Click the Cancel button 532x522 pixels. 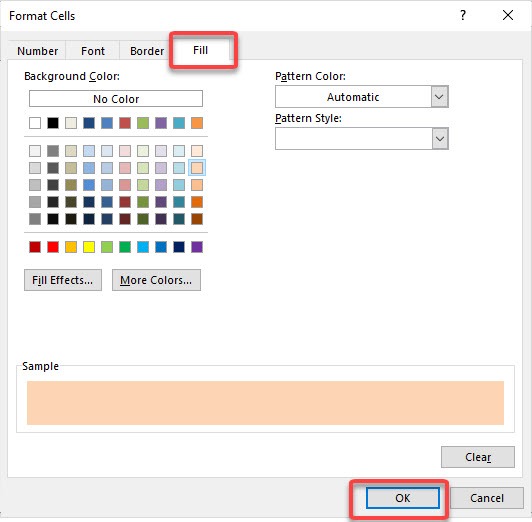(487, 498)
